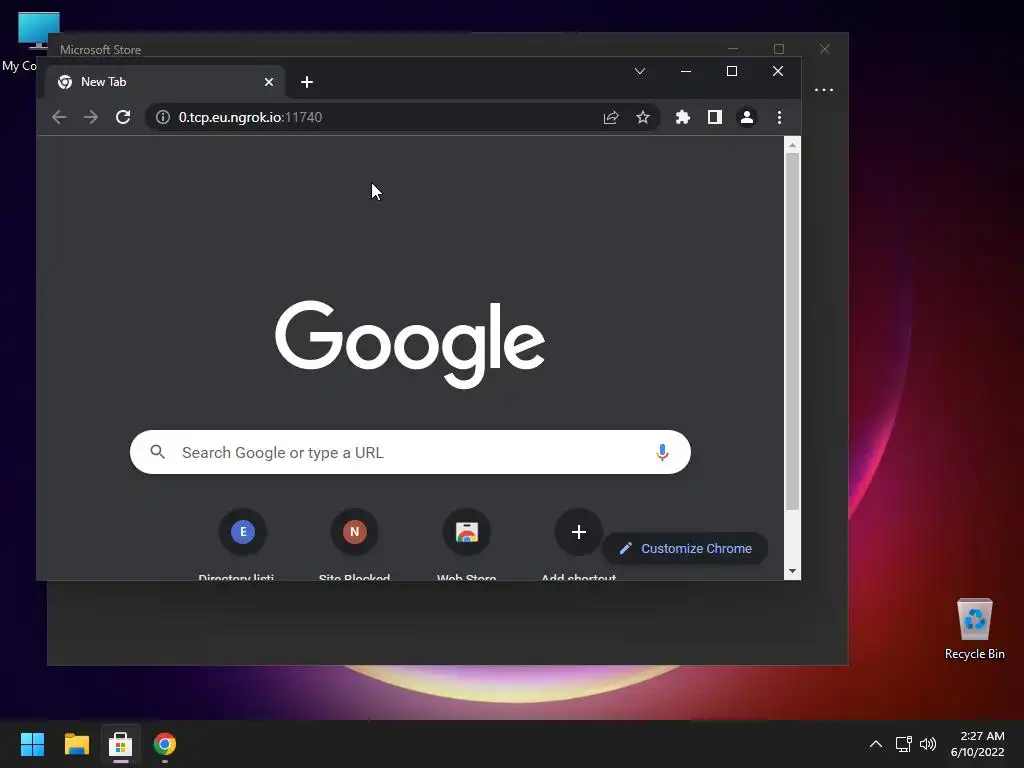Viewport: 1024px width, 768px height.
Task: Click the Chrome taskbar icon
Action: click(165, 744)
